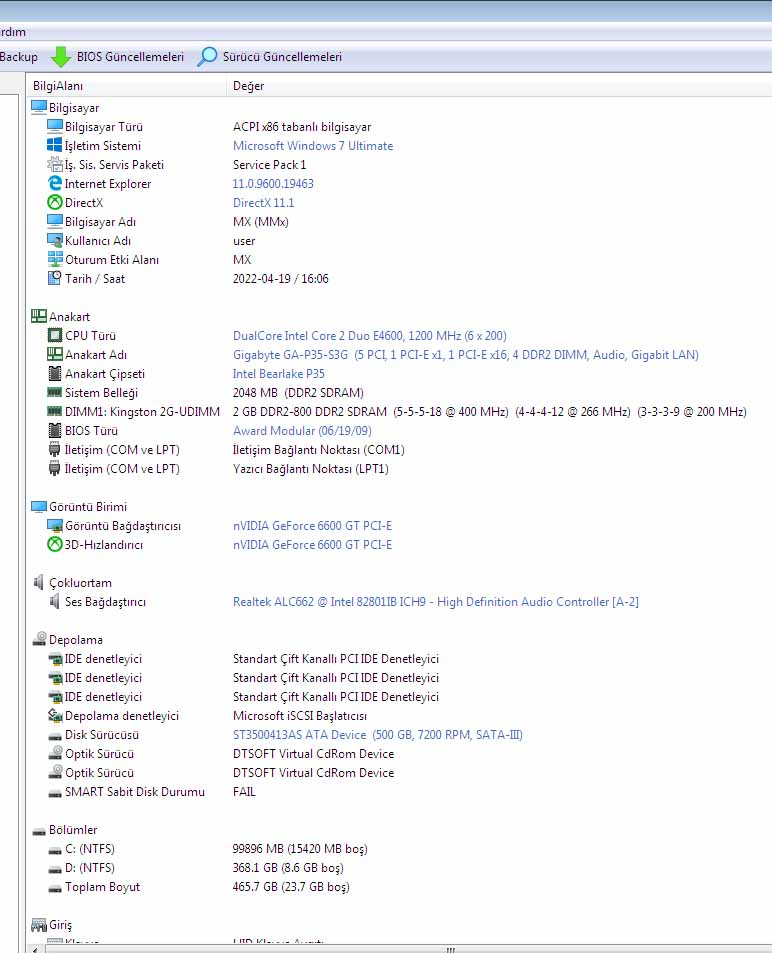Viewport: 772px width, 953px height.
Task: Click the green arrow BIOS Güncellemeleri icon
Action: click(61, 57)
